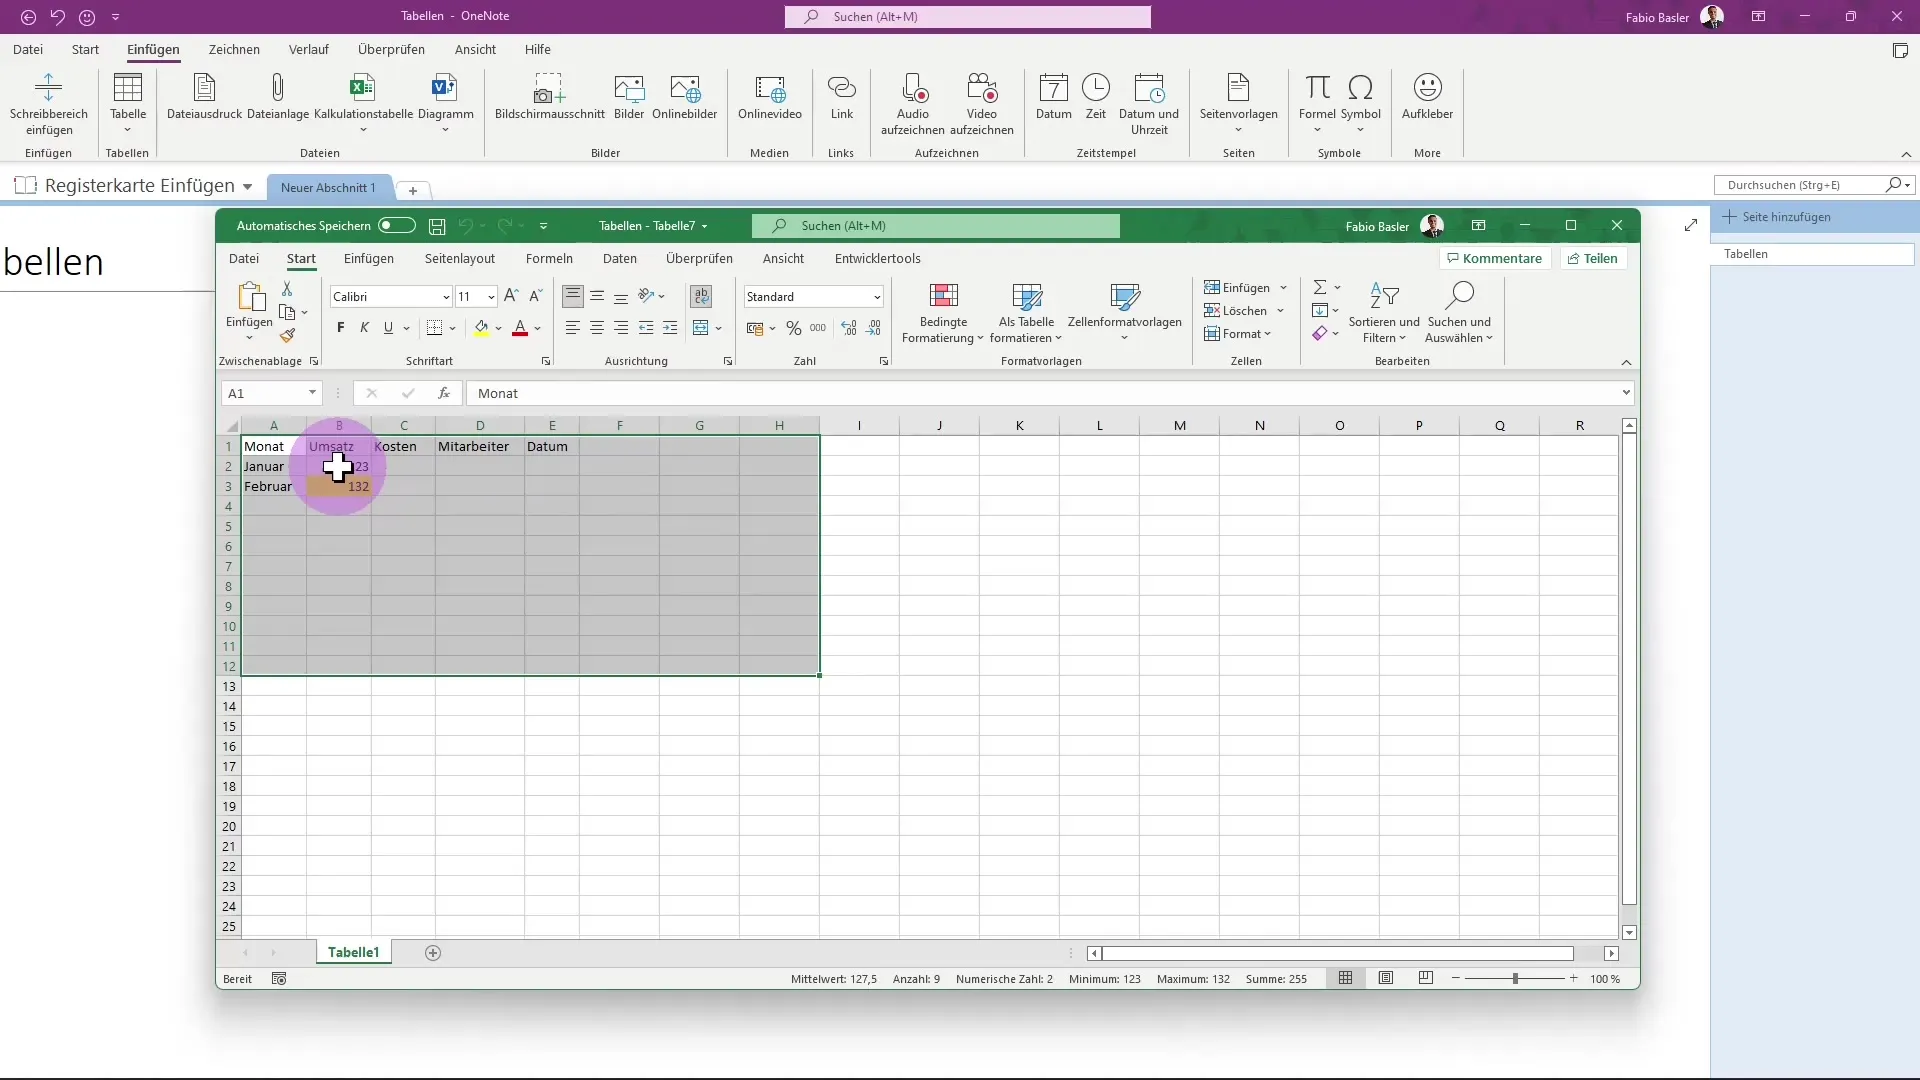Image resolution: width=1920 pixels, height=1080 pixels.
Task: Click Tabellen page in OneNote list
Action: pos(1812,254)
